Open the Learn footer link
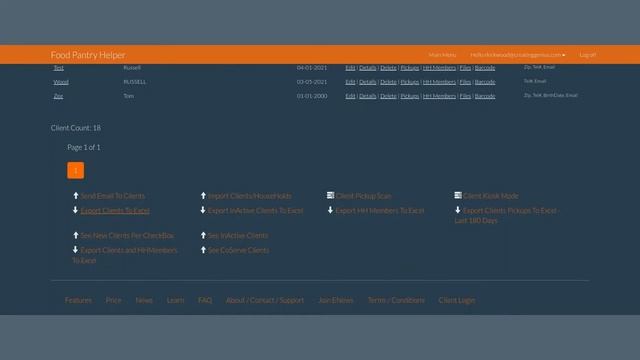Image resolution: width=640 pixels, height=360 pixels. 176,300
